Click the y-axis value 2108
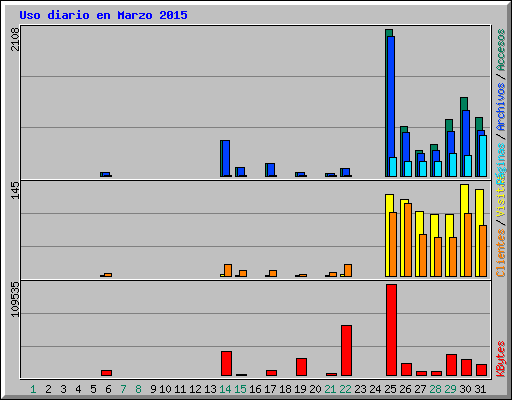 tap(15, 39)
